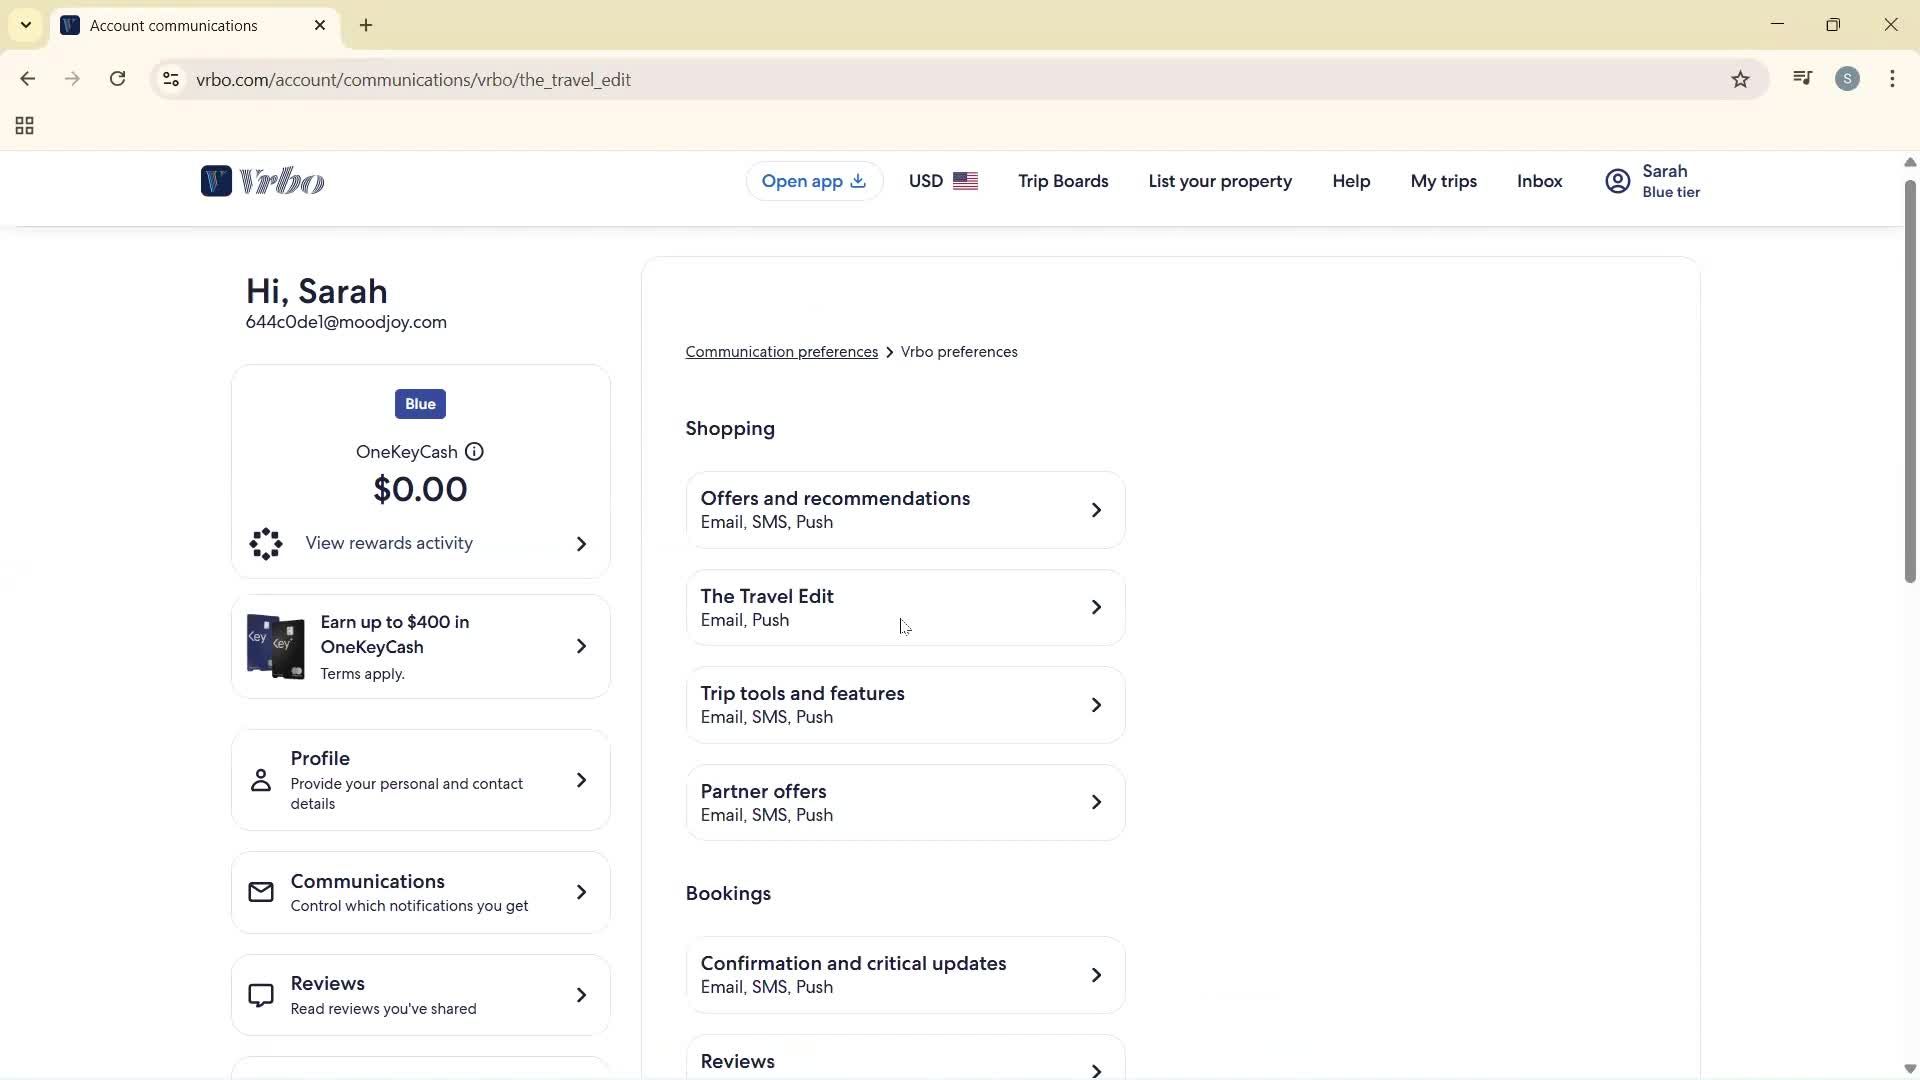Click the OneKeyCash info icon
Screen dimensions: 1920x1080
point(474,452)
